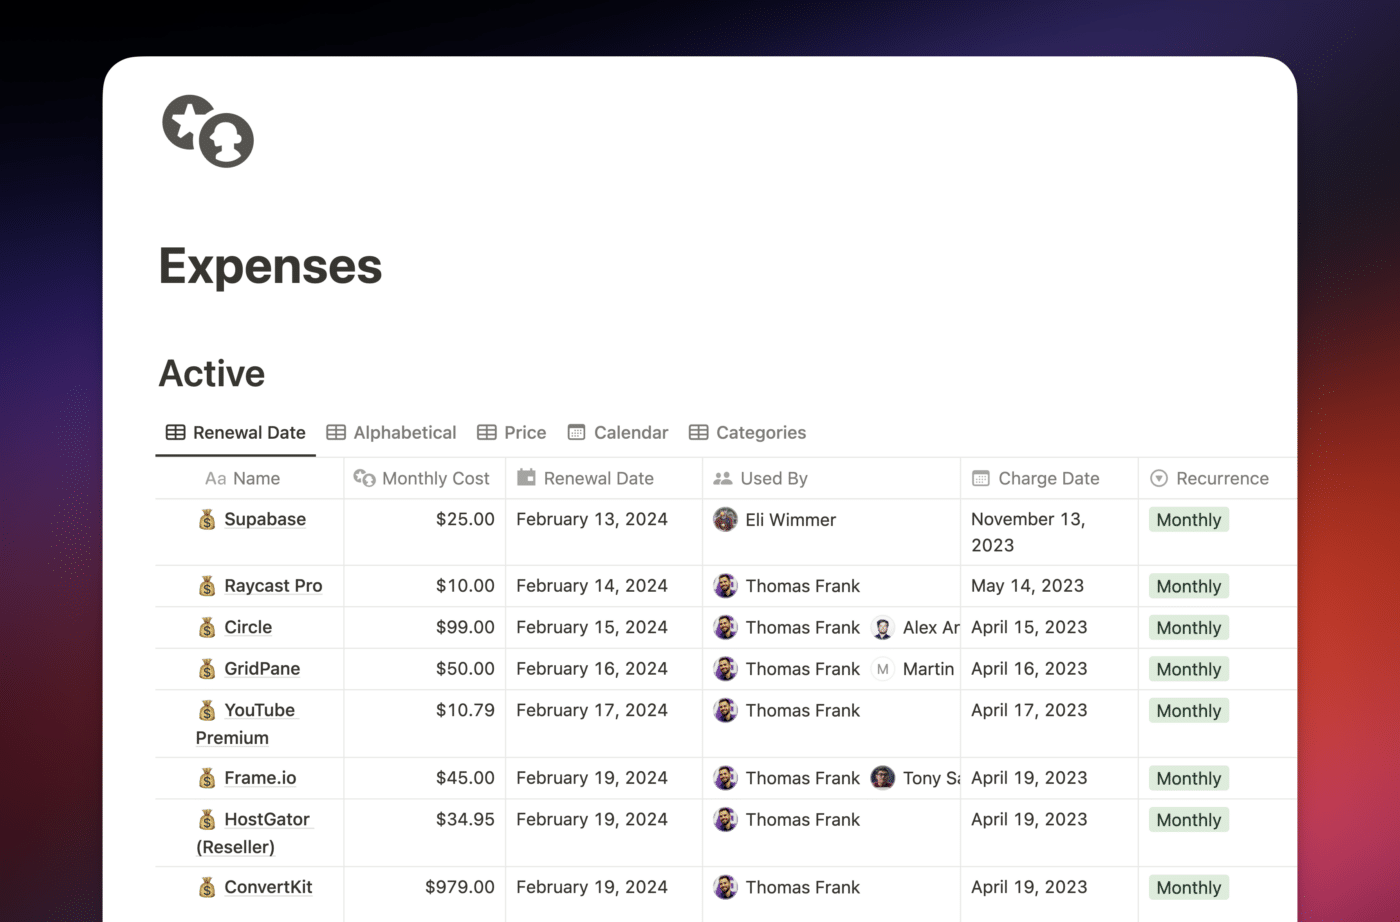Screen dimensions: 1400x922
Task: Click Tony's avatar in the Frame.io row
Action: pos(882,777)
